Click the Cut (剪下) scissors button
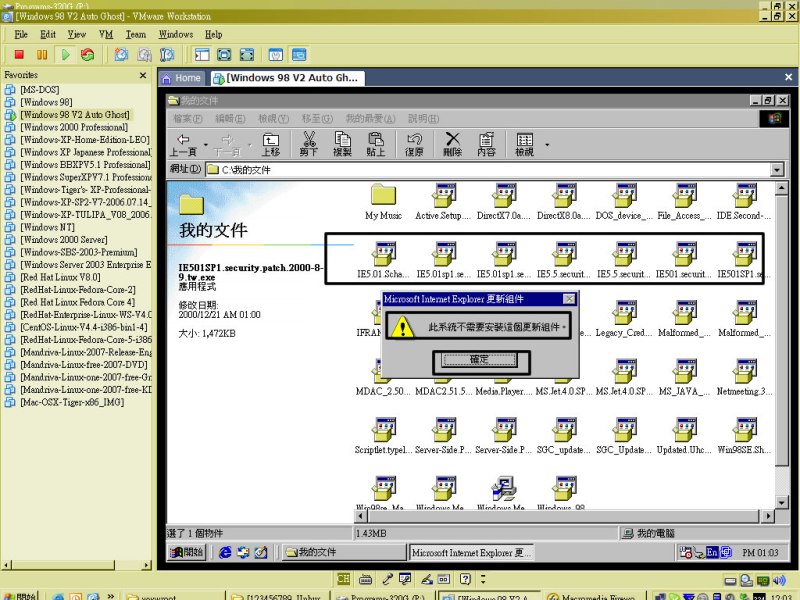Viewport: 800px width, 600px height. pos(309,144)
